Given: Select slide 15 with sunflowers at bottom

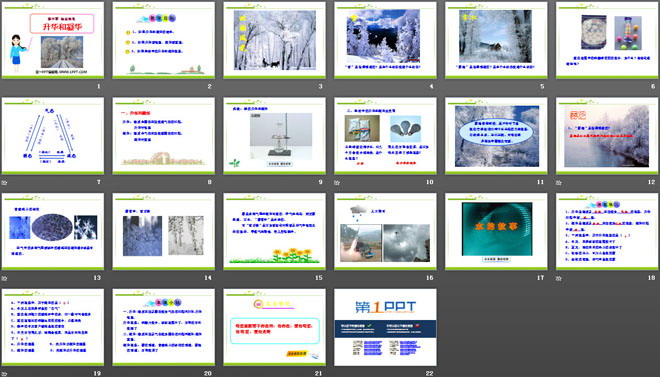Looking at the screenshot, I should [274, 231].
